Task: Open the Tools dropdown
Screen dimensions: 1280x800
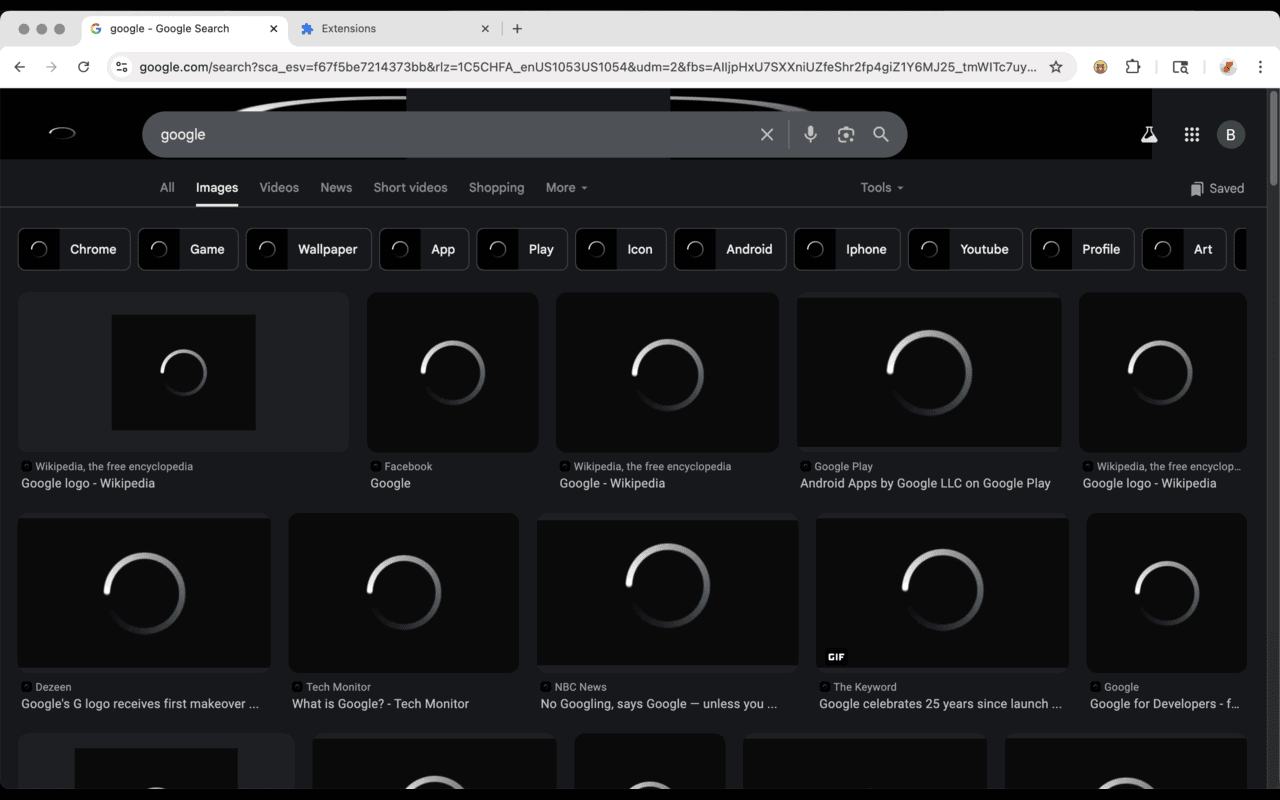Action: [881, 187]
